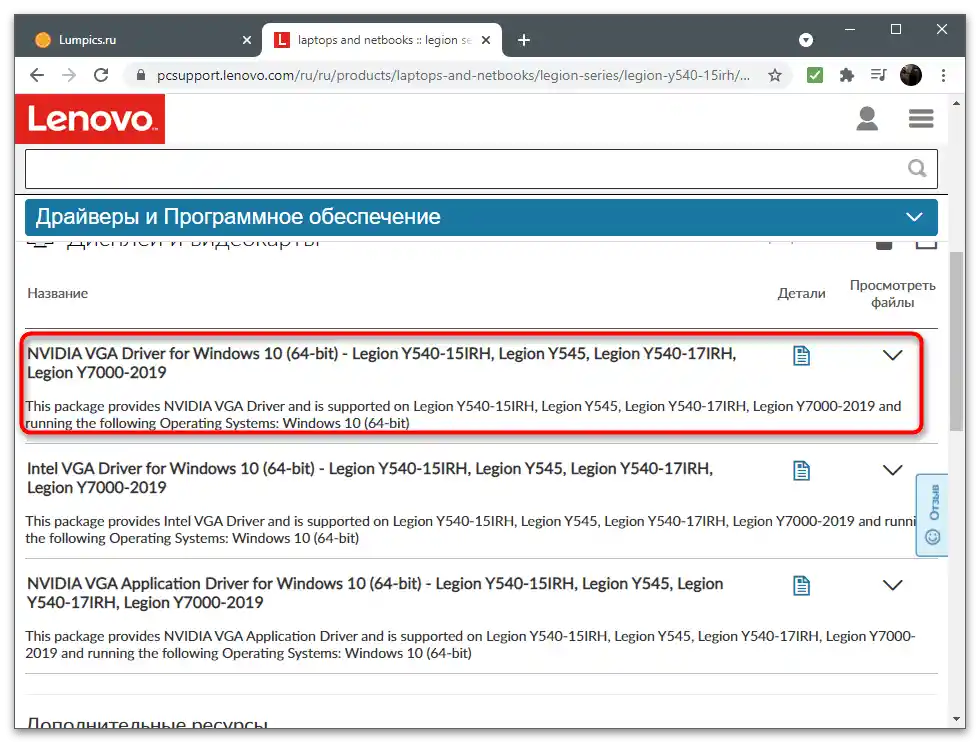Open NVIDIA VGA Driver for Windows 10 title
The image size is (980, 743).
[381, 363]
